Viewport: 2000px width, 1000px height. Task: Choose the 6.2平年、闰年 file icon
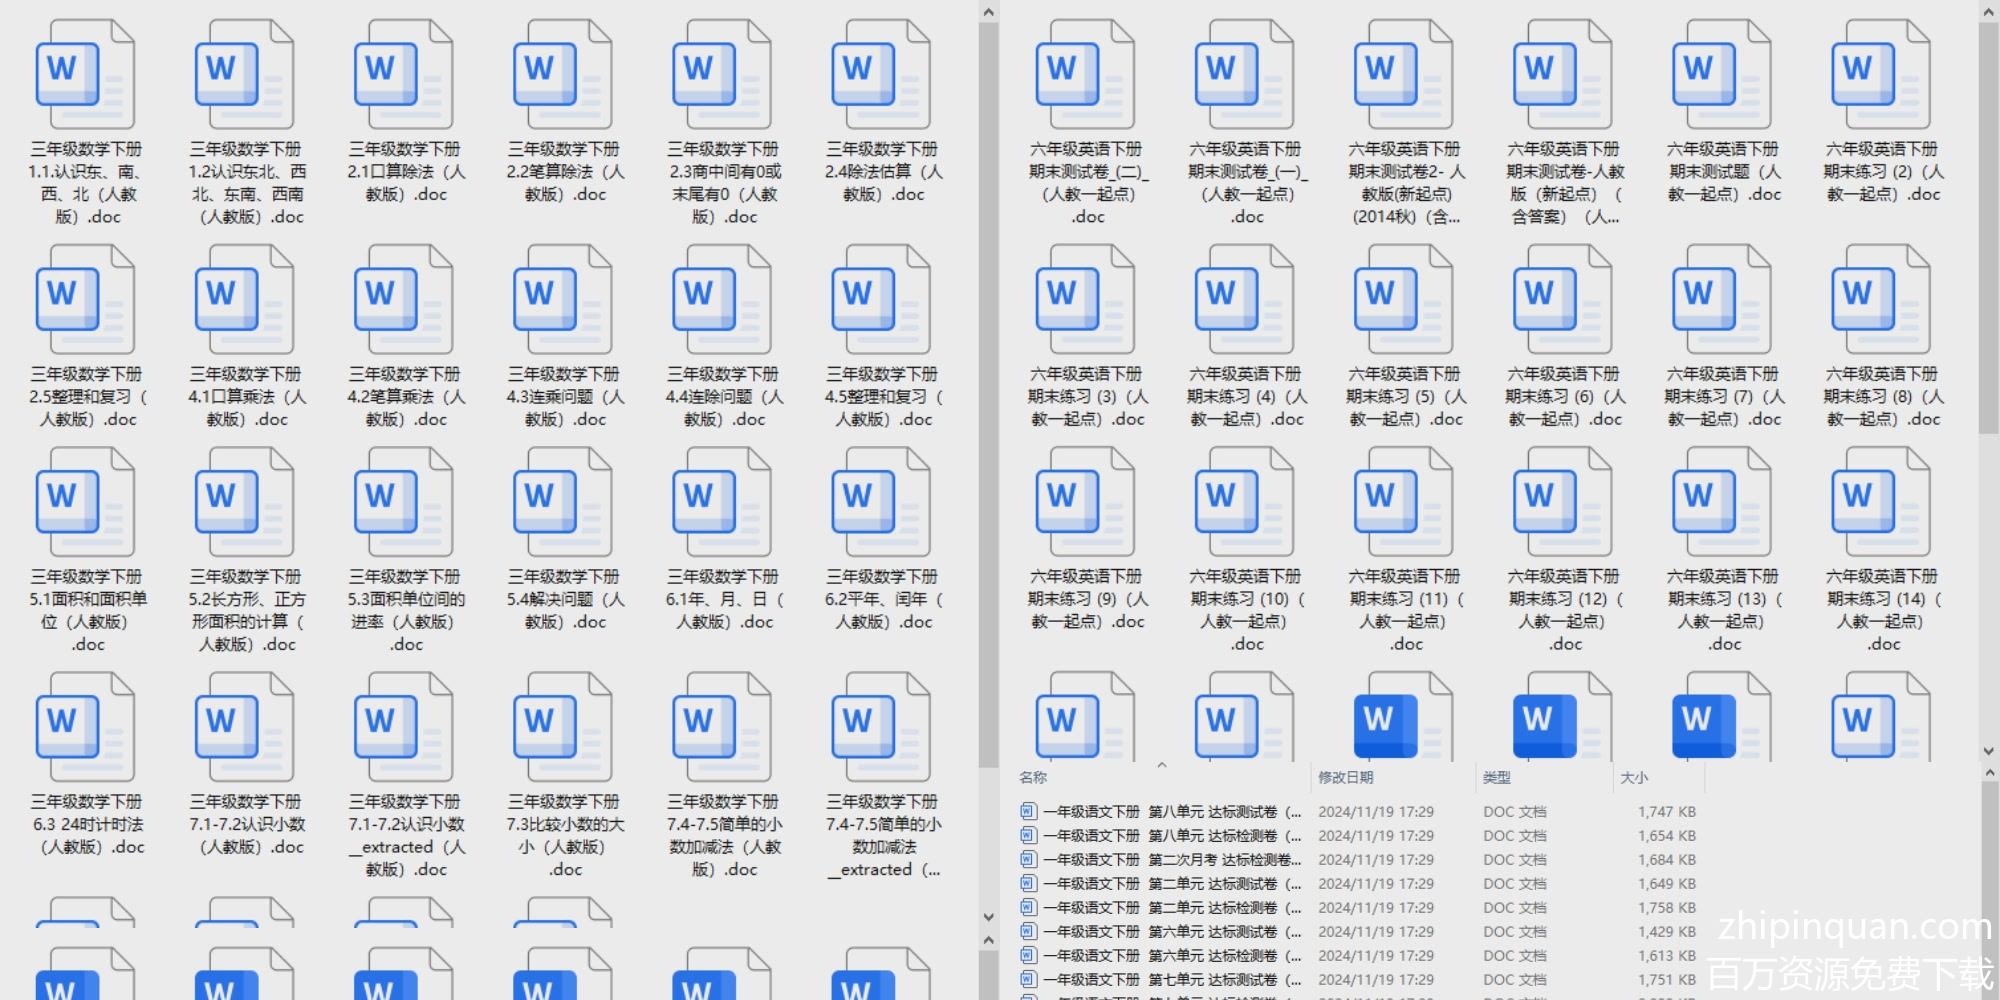pyautogui.click(x=881, y=504)
